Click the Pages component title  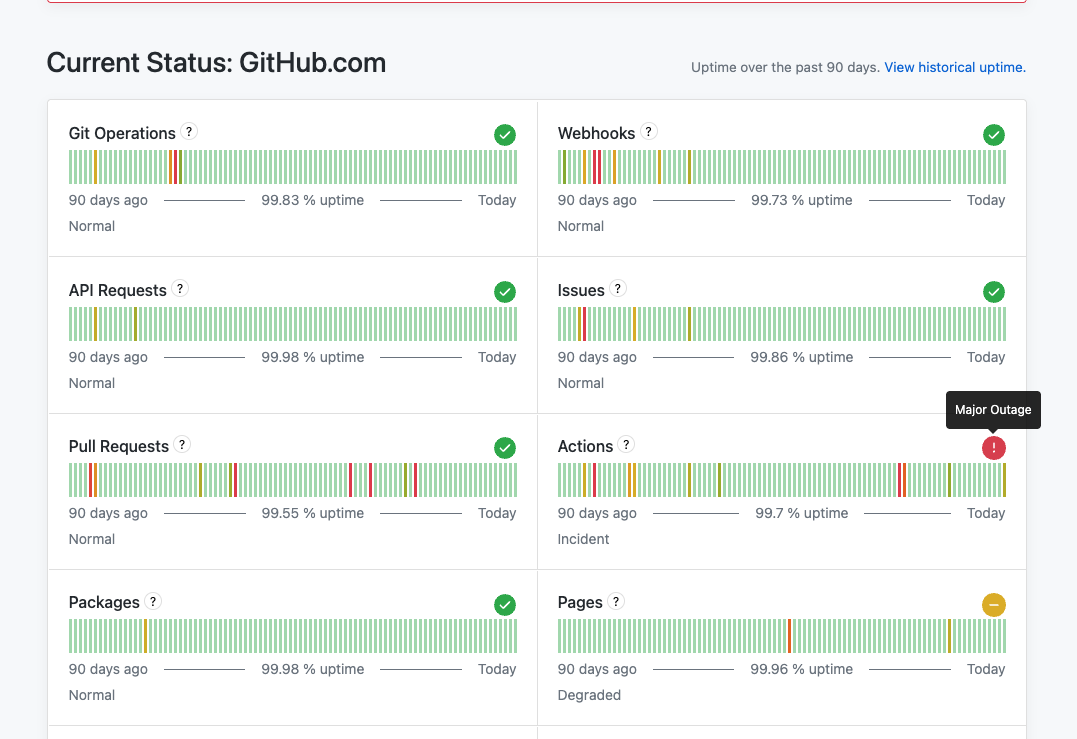(580, 602)
